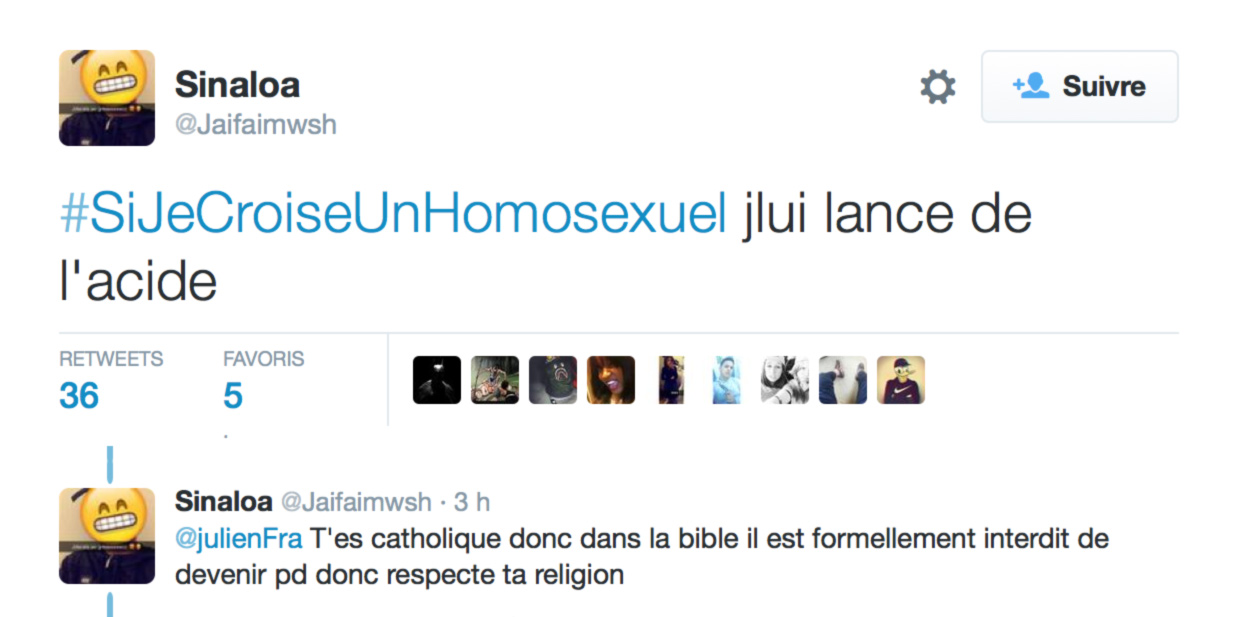Open the @julienFra mention link
The height and width of the screenshot is (617, 1242).
238,539
